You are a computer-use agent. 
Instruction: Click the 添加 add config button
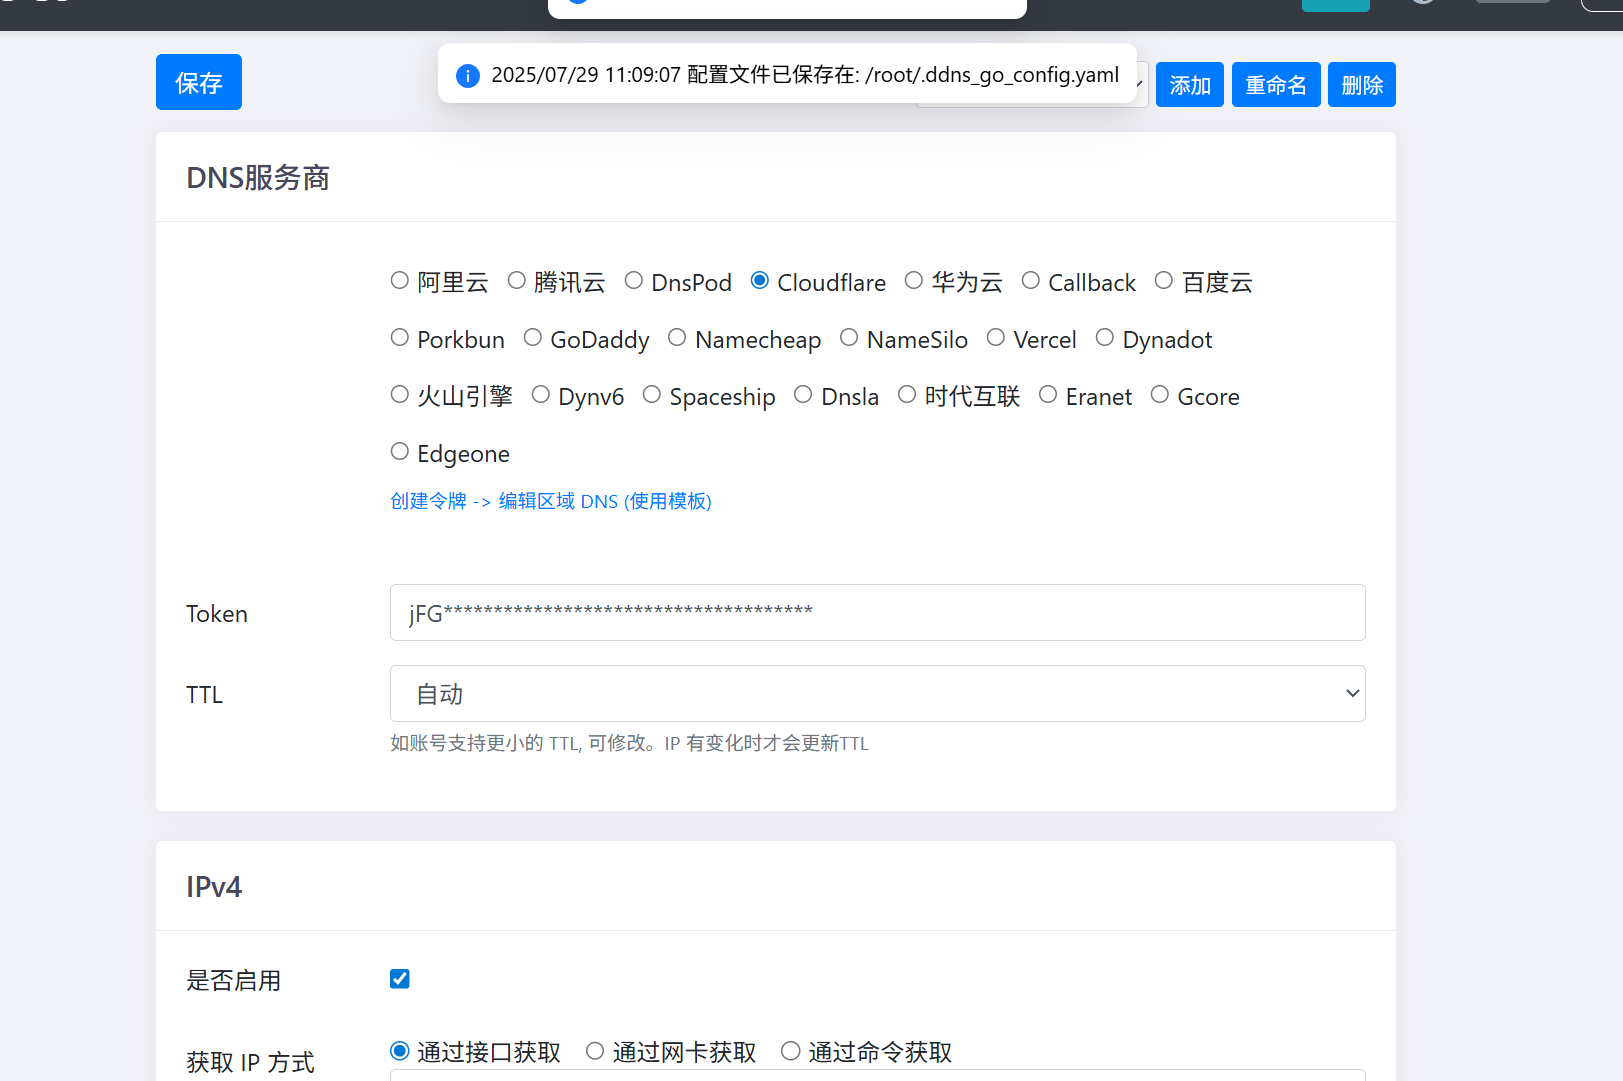1190,85
